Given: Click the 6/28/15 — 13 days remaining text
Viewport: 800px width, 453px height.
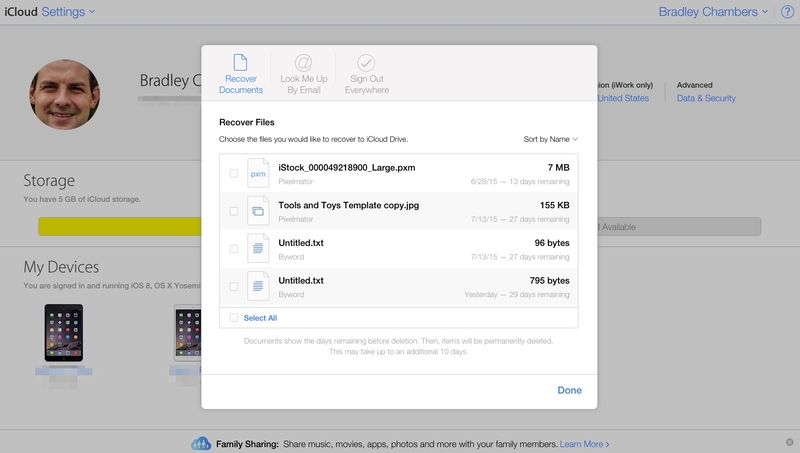Looking at the screenshot, I should click(x=520, y=182).
